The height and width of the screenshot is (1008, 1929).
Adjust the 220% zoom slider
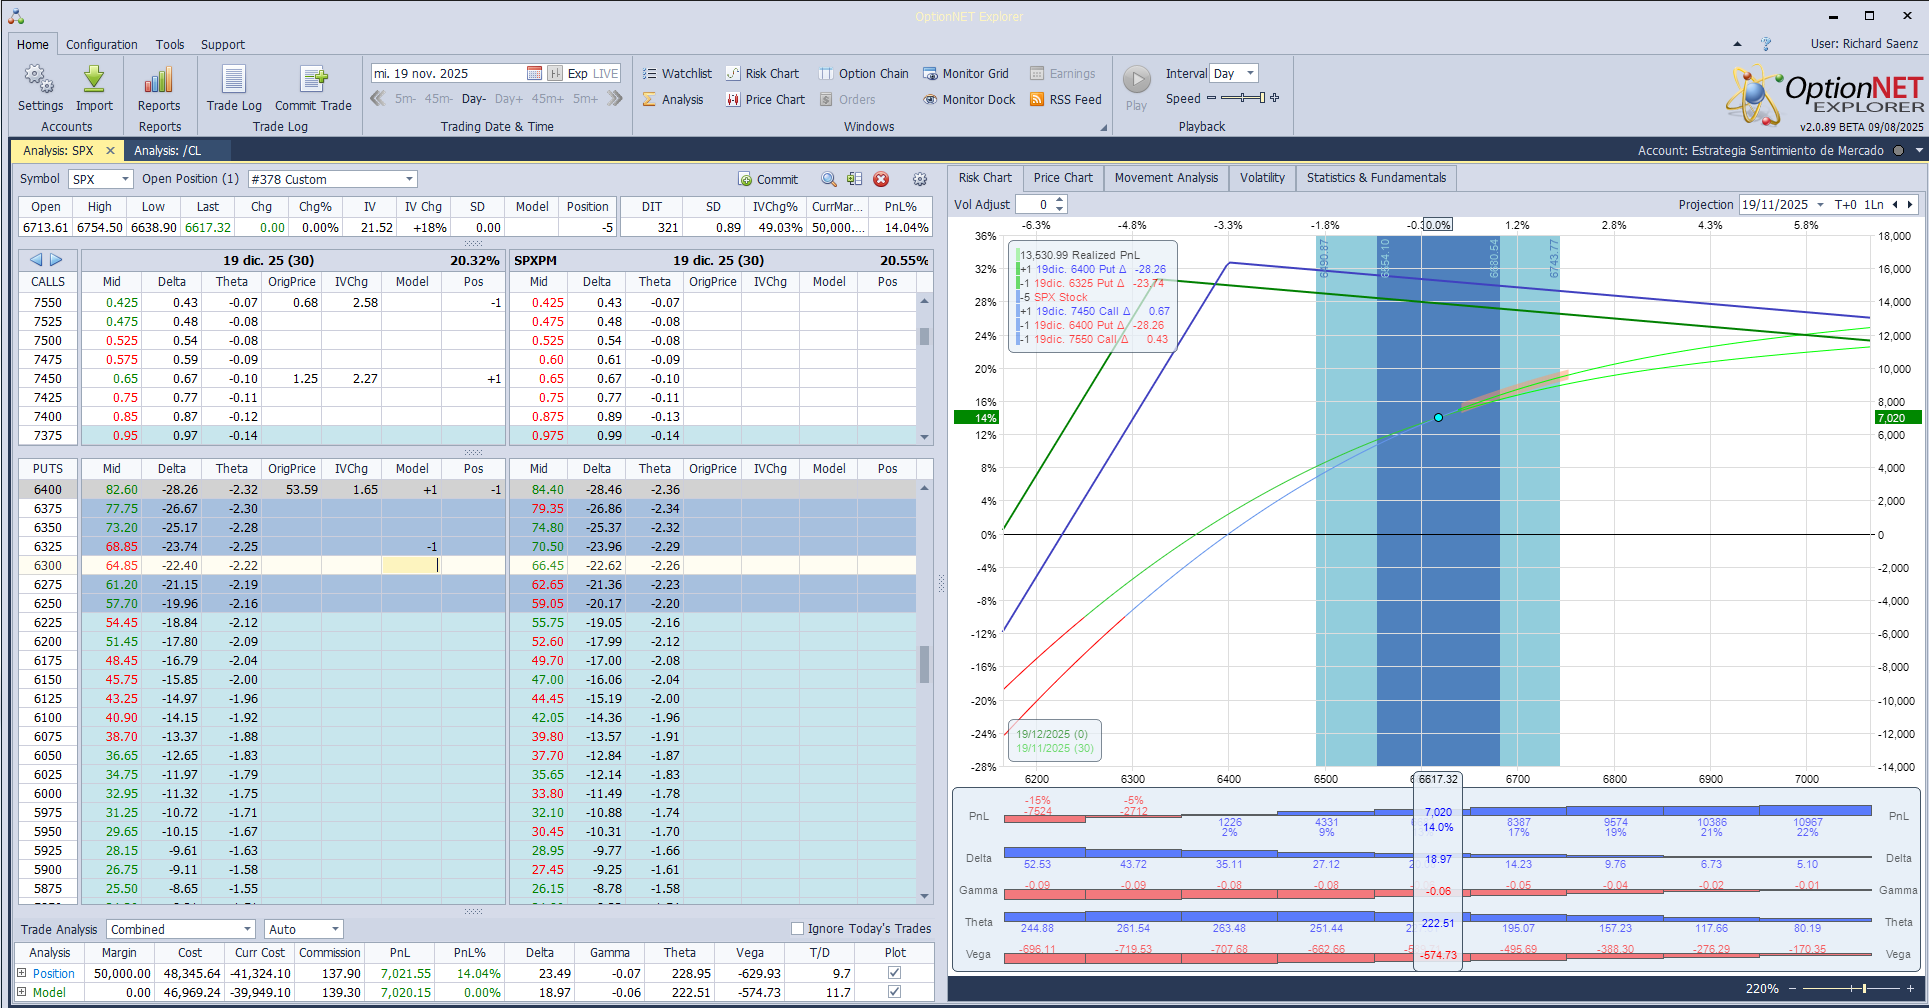click(1850, 988)
